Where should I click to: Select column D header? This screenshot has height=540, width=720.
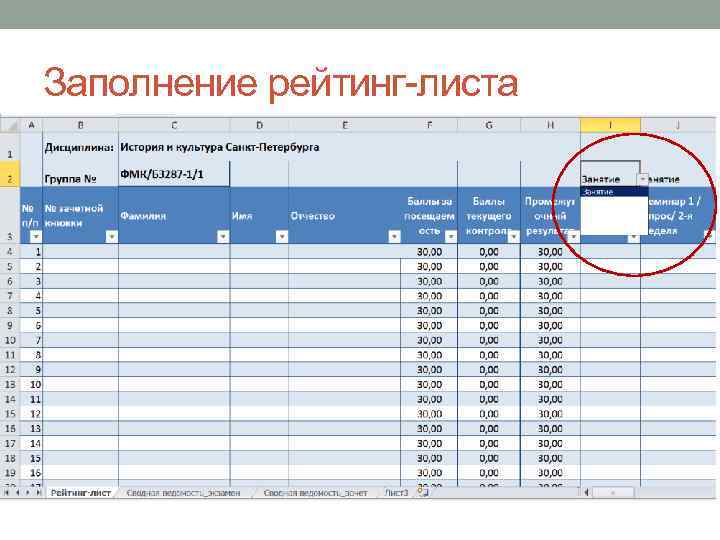(259, 125)
